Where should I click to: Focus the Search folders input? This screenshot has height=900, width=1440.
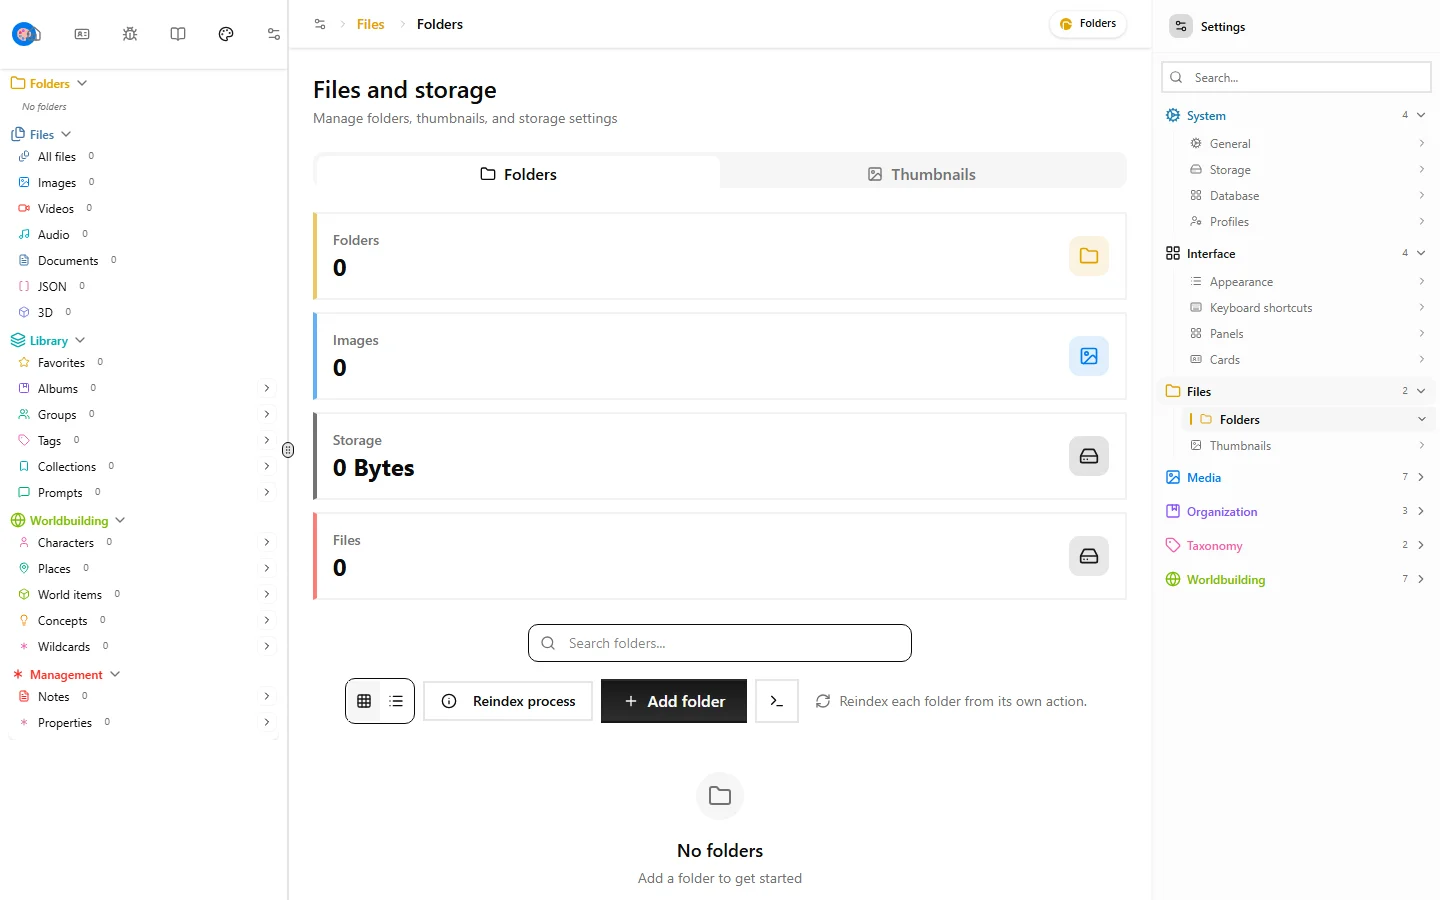point(720,643)
